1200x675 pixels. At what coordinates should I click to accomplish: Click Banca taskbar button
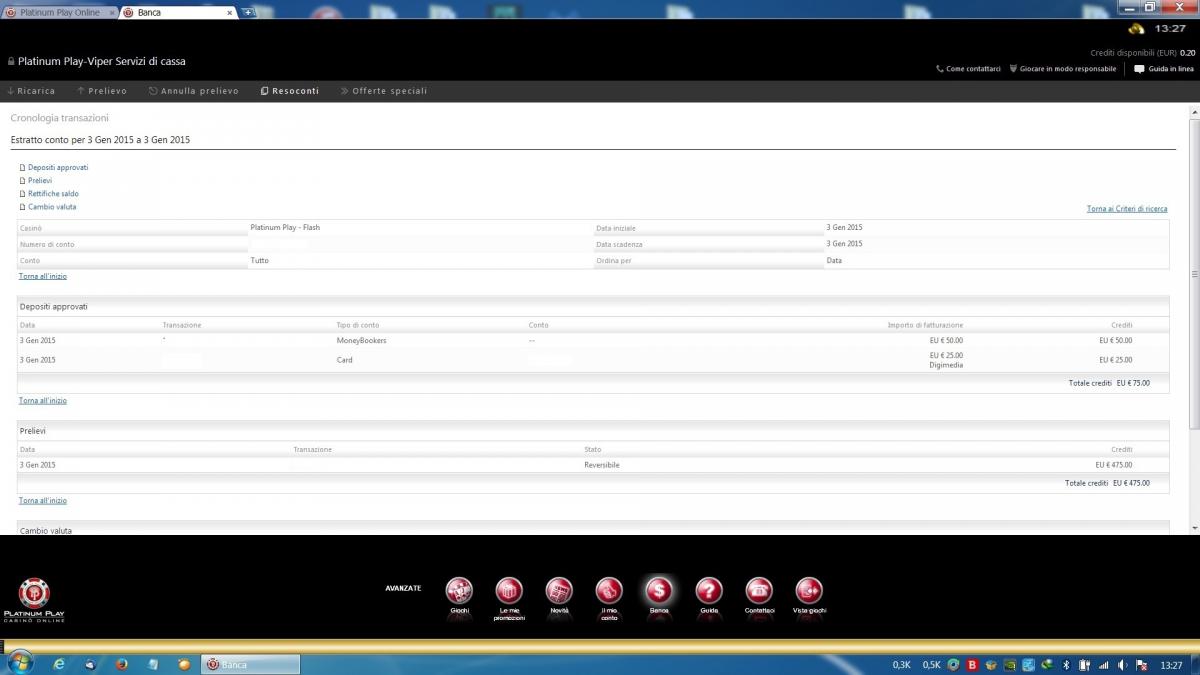(x=252, y=664)
